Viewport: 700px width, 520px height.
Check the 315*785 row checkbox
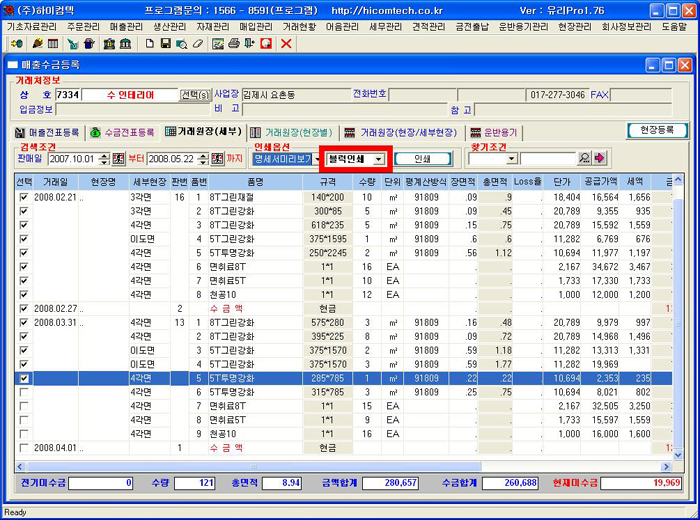coord(24,392)
